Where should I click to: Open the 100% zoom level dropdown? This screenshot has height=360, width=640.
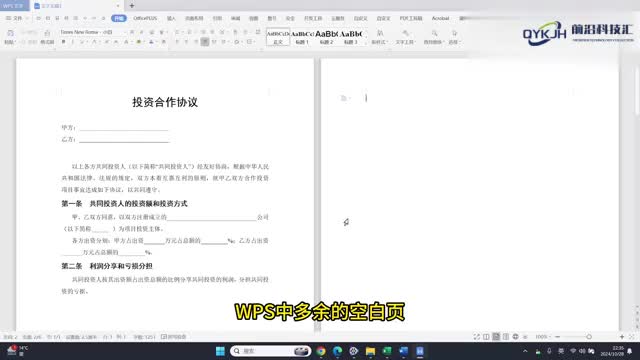(x=542, y=337)
